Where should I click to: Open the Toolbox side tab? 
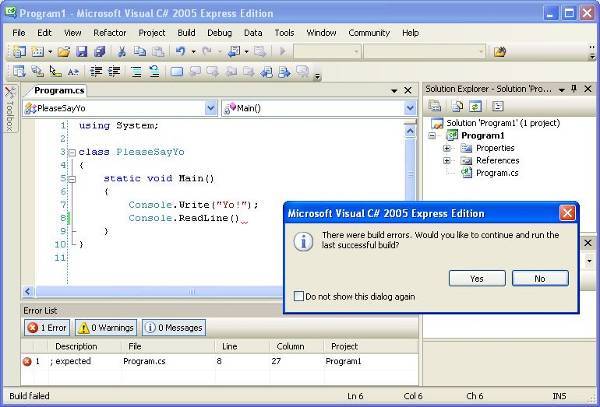point(10,109)
